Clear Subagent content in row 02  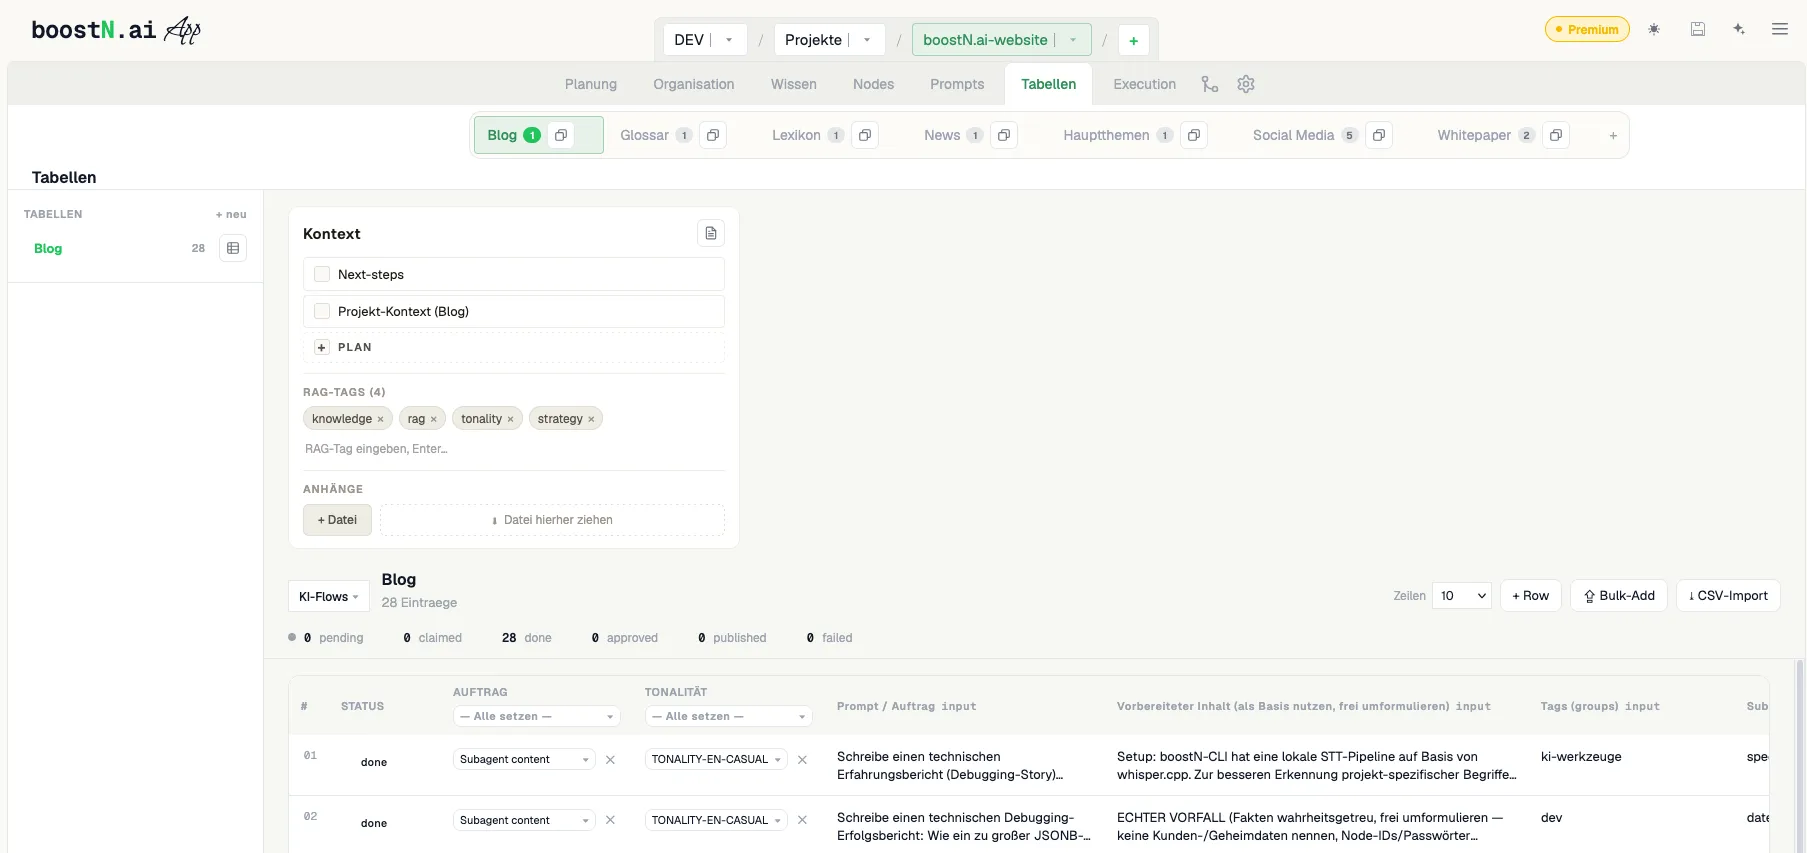(x=610, y=820)
